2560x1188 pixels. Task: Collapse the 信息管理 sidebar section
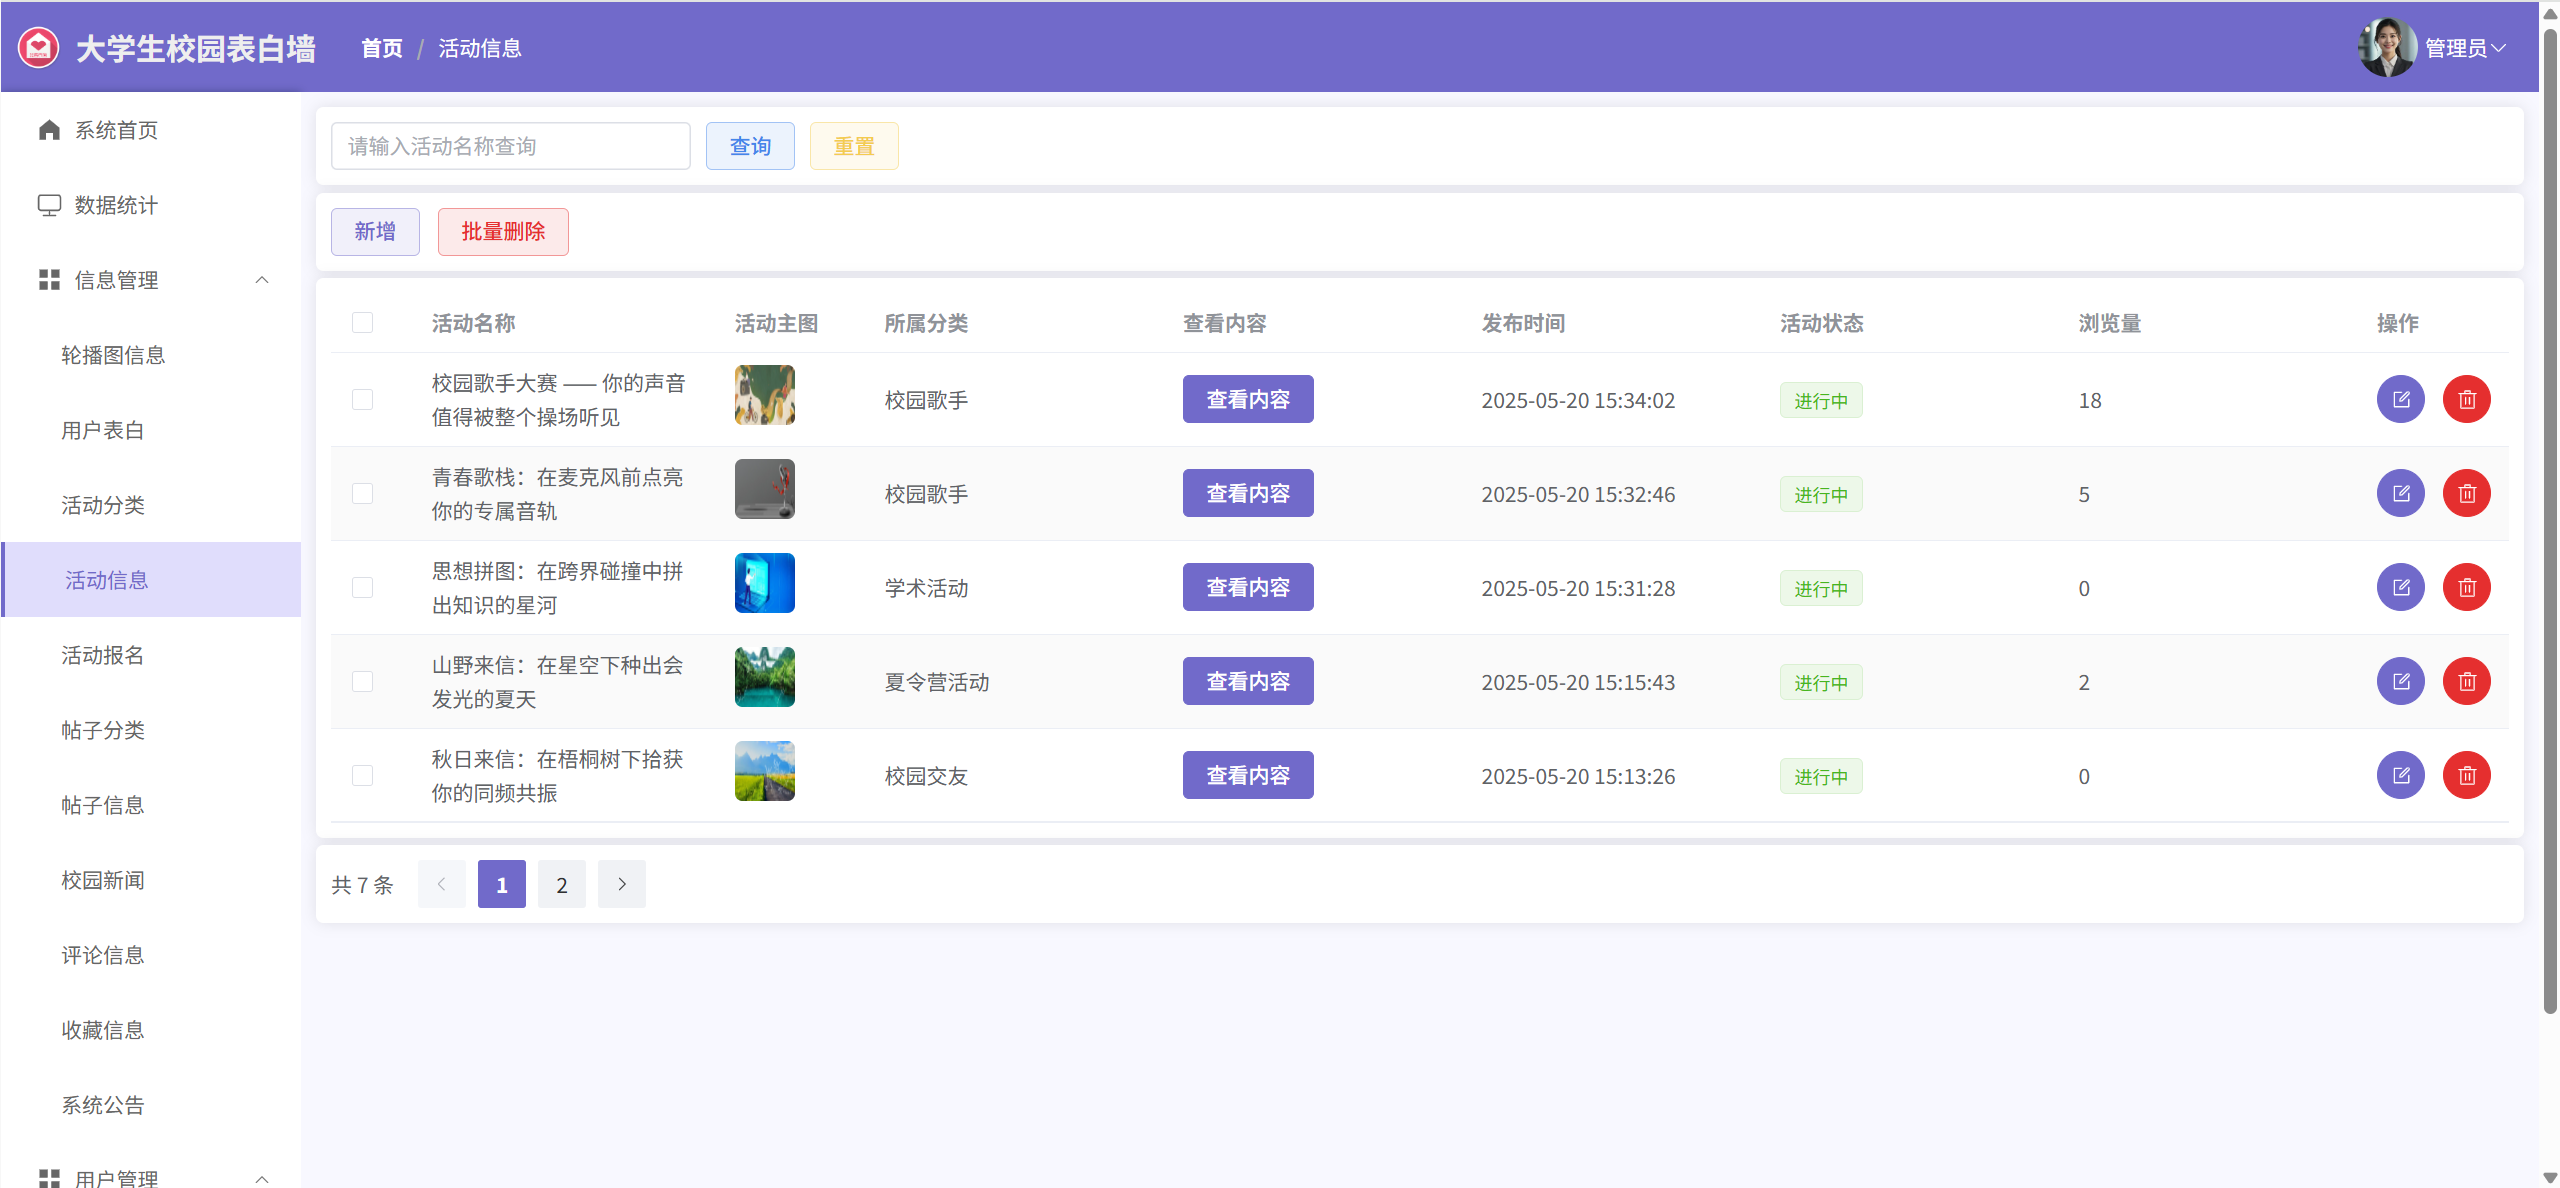click(262, 280)
